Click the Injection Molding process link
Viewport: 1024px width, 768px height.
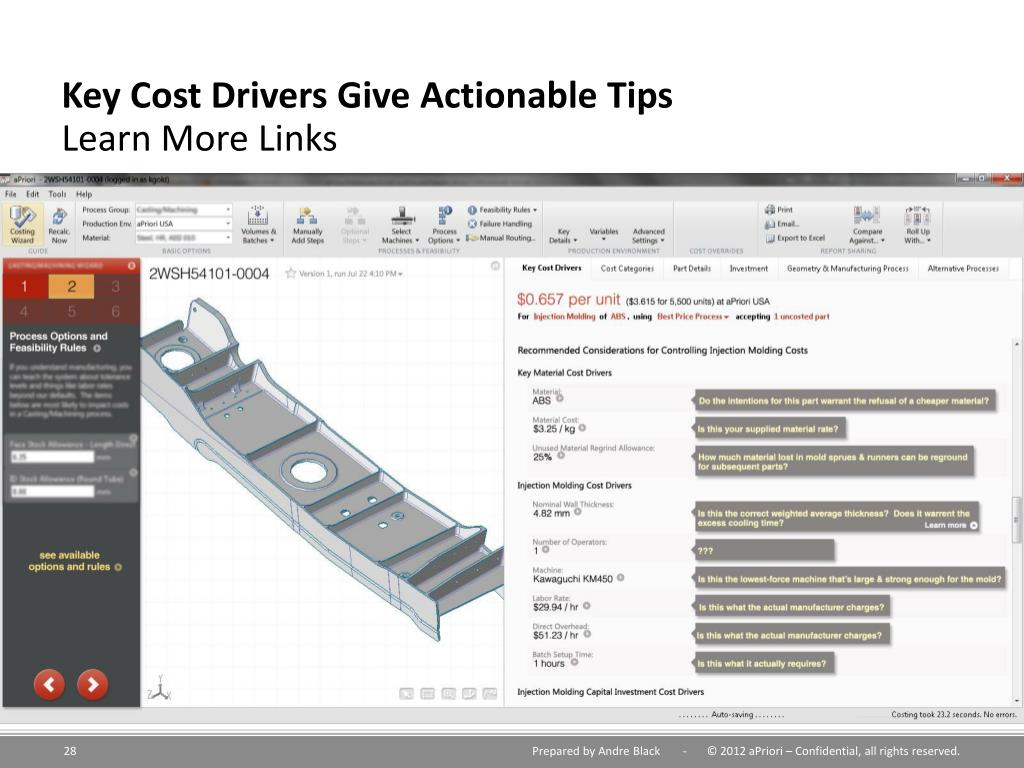(x=564, y=317)
